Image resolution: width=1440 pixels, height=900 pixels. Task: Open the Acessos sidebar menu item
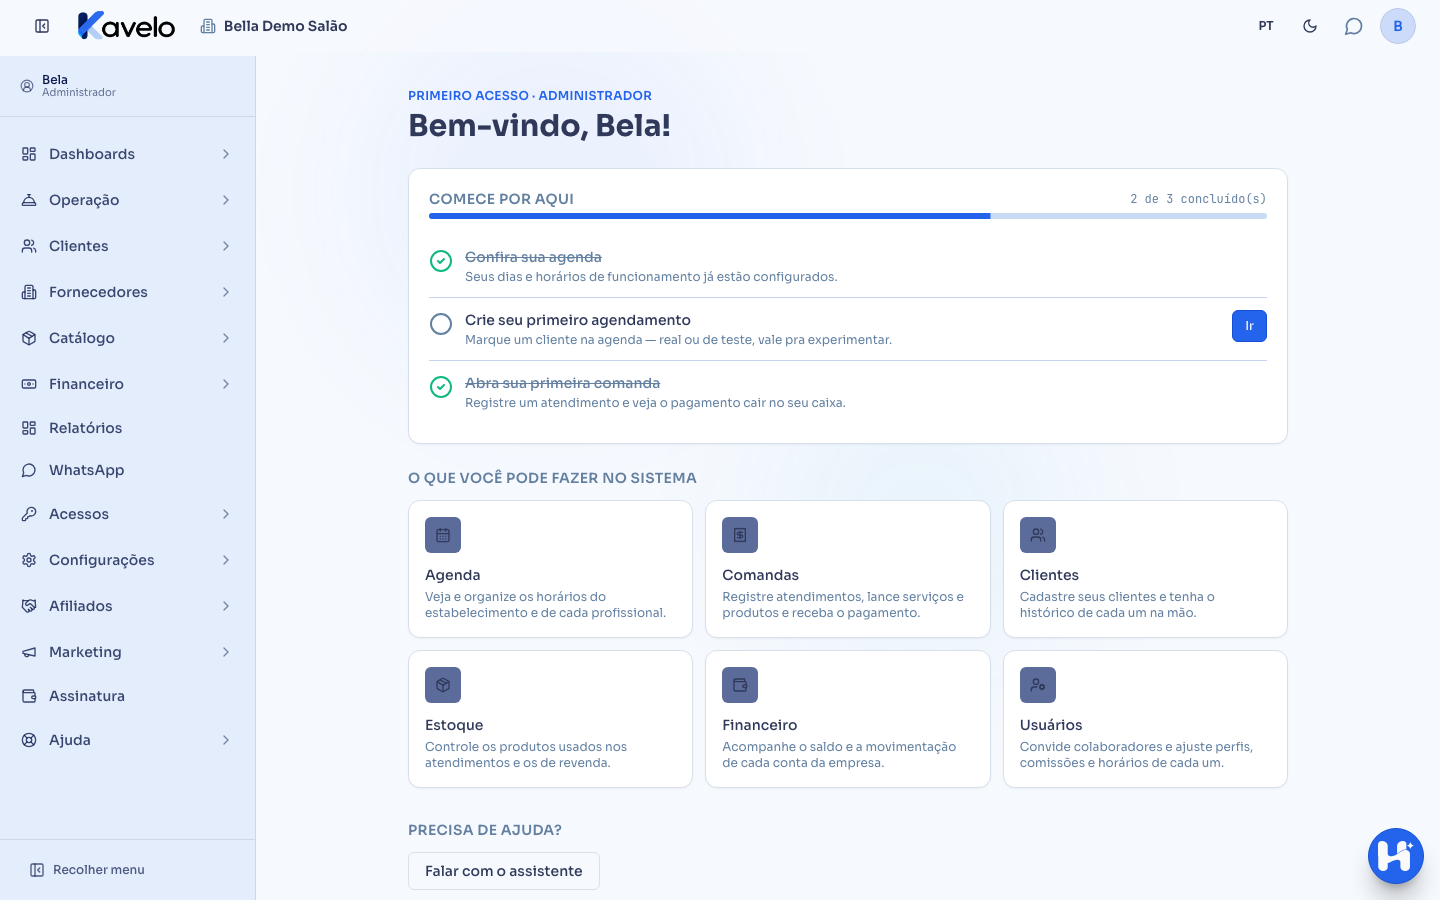127,514
